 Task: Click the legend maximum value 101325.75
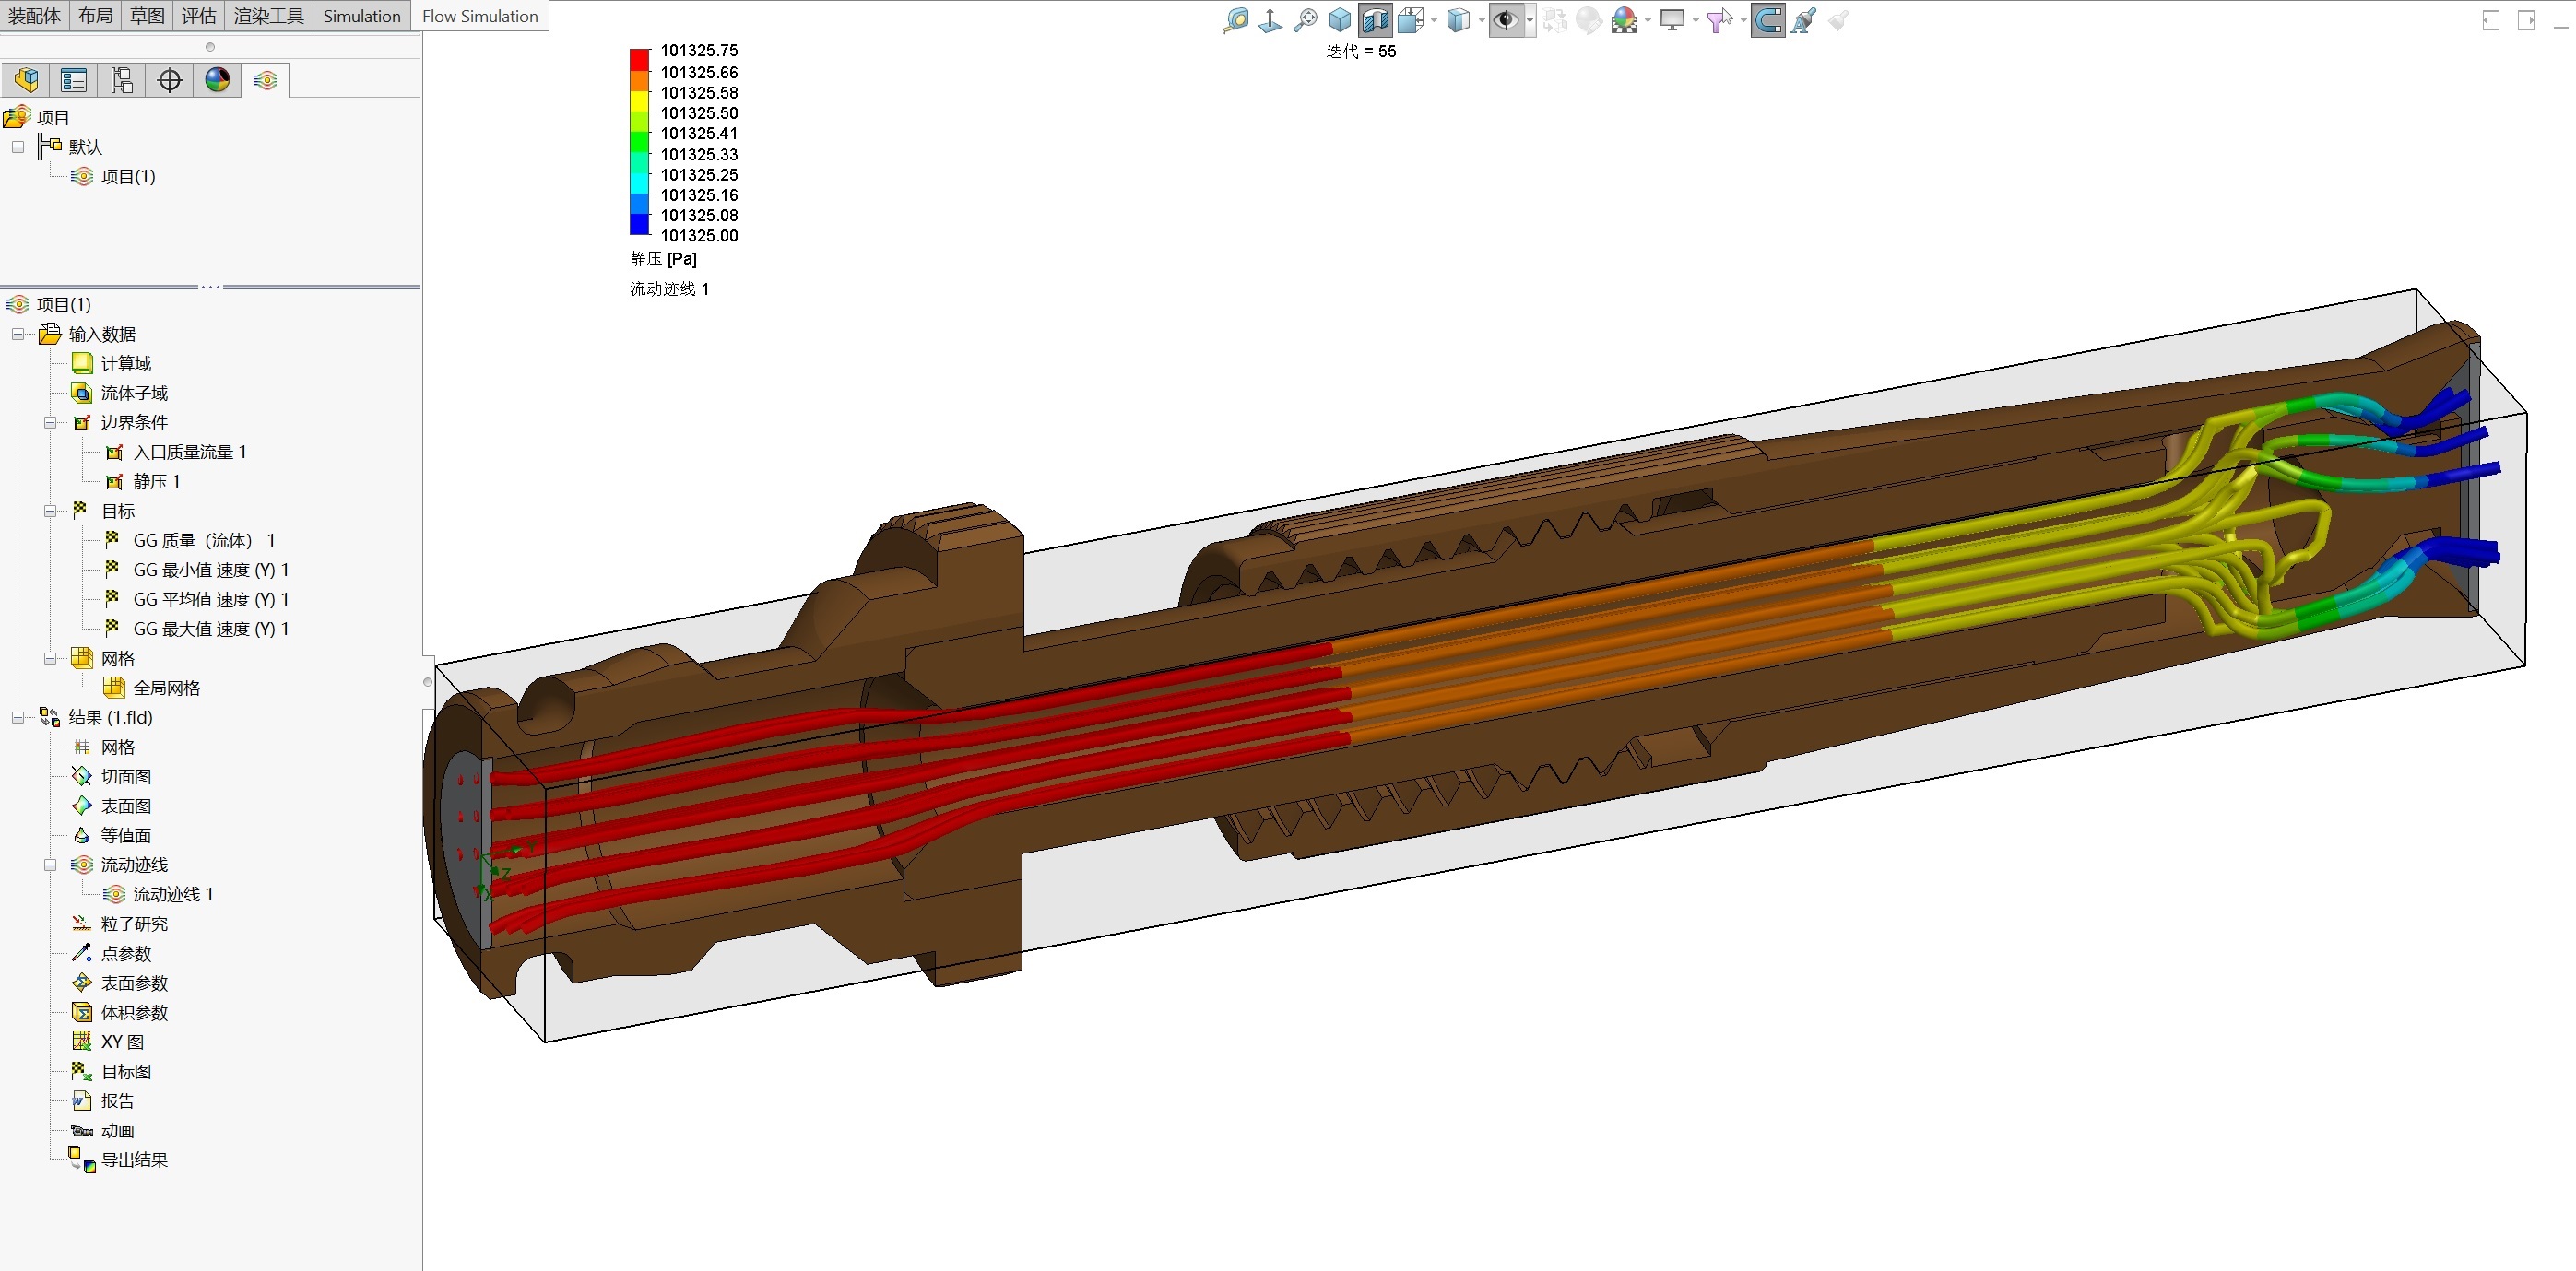coord(699,50)
